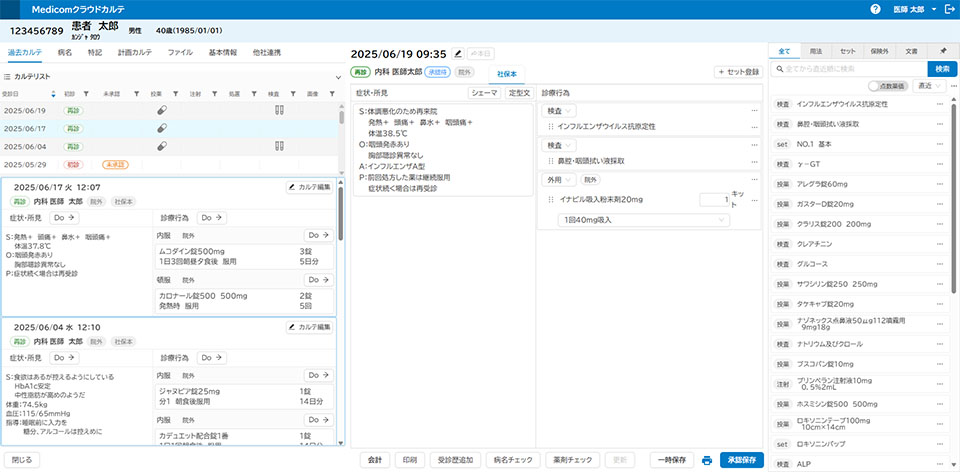Viewport: 960px width, 472px height.
Task: Select the セット tab in right panel
Action: pos(847,50)
